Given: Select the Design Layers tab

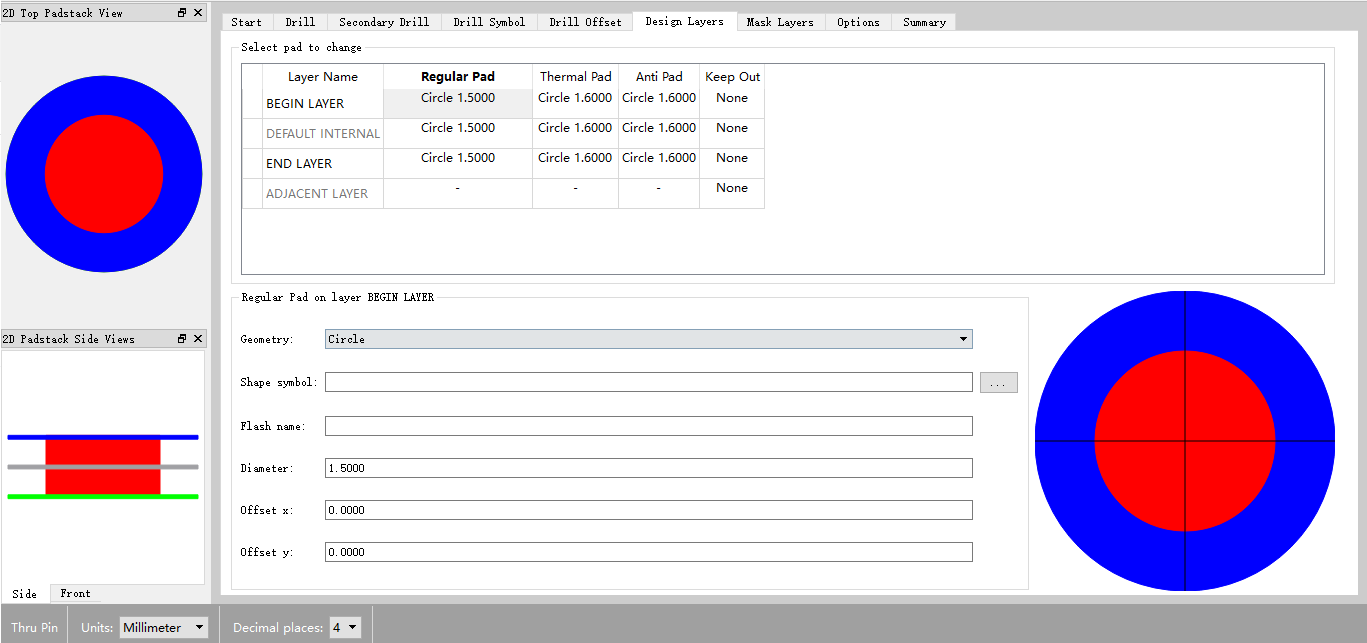Looking at the screenshot, I should click(684, 21).
